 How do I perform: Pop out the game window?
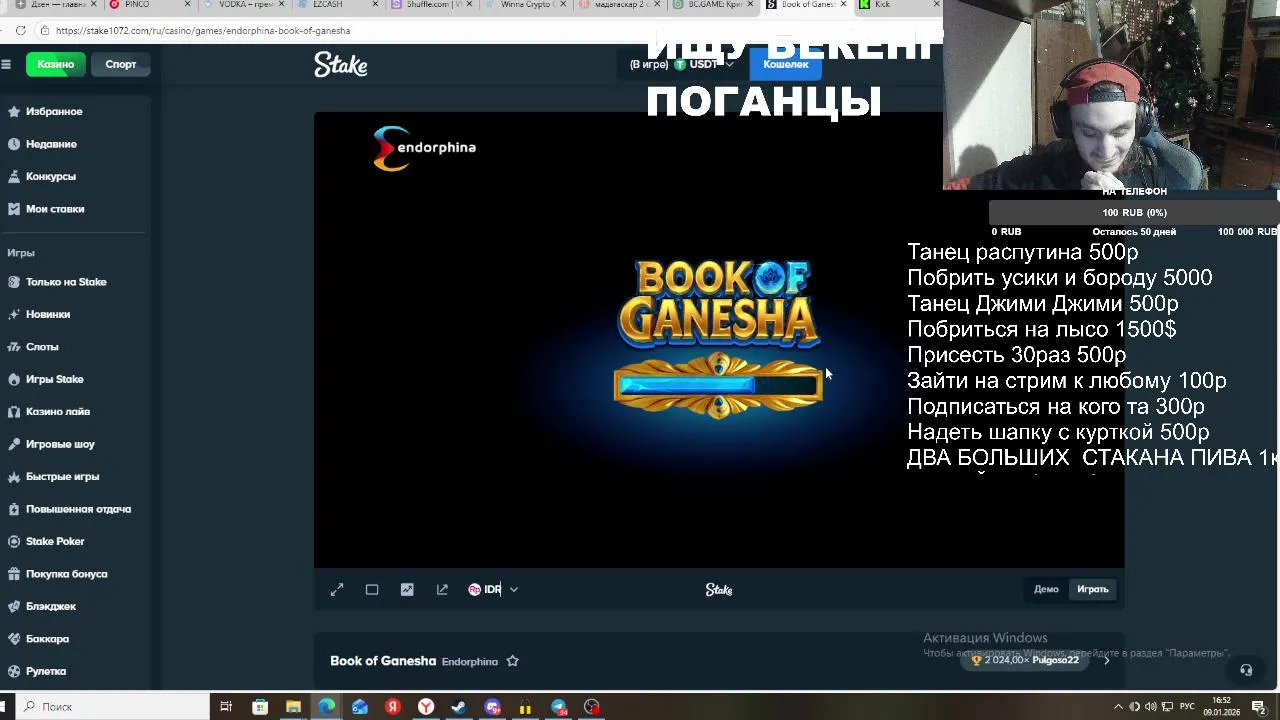[x=442, y=590]
